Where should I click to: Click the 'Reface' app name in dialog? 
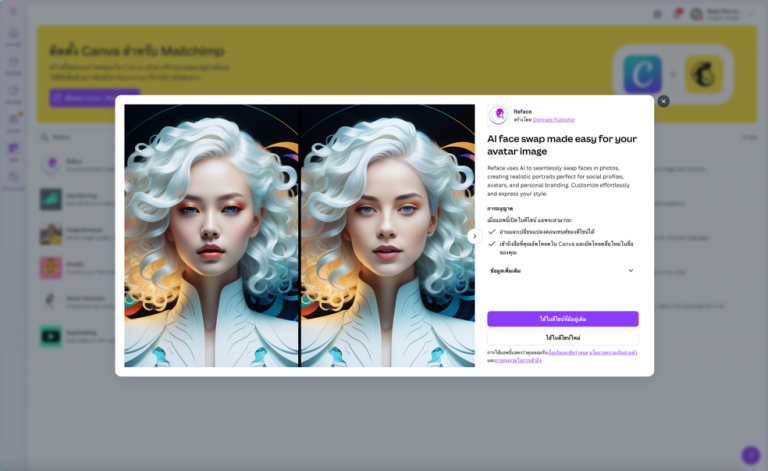tap(523, 112)
